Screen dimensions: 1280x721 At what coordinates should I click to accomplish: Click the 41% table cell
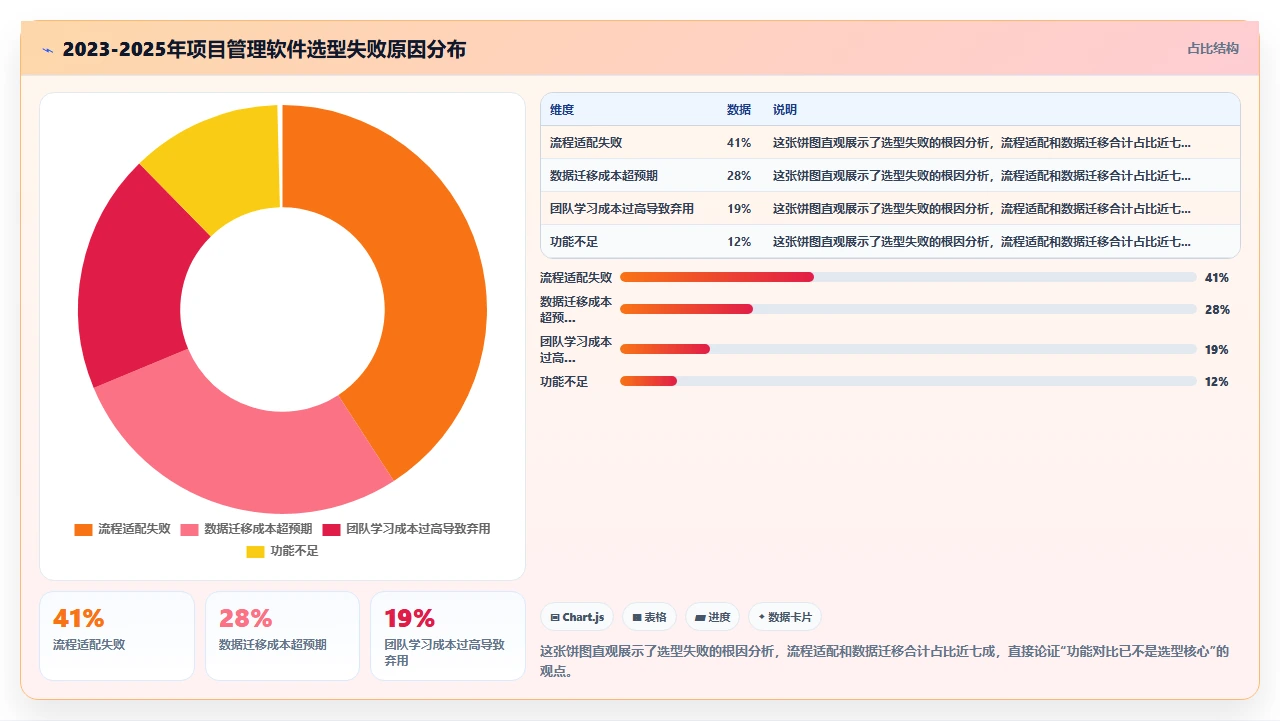(739, 143)
